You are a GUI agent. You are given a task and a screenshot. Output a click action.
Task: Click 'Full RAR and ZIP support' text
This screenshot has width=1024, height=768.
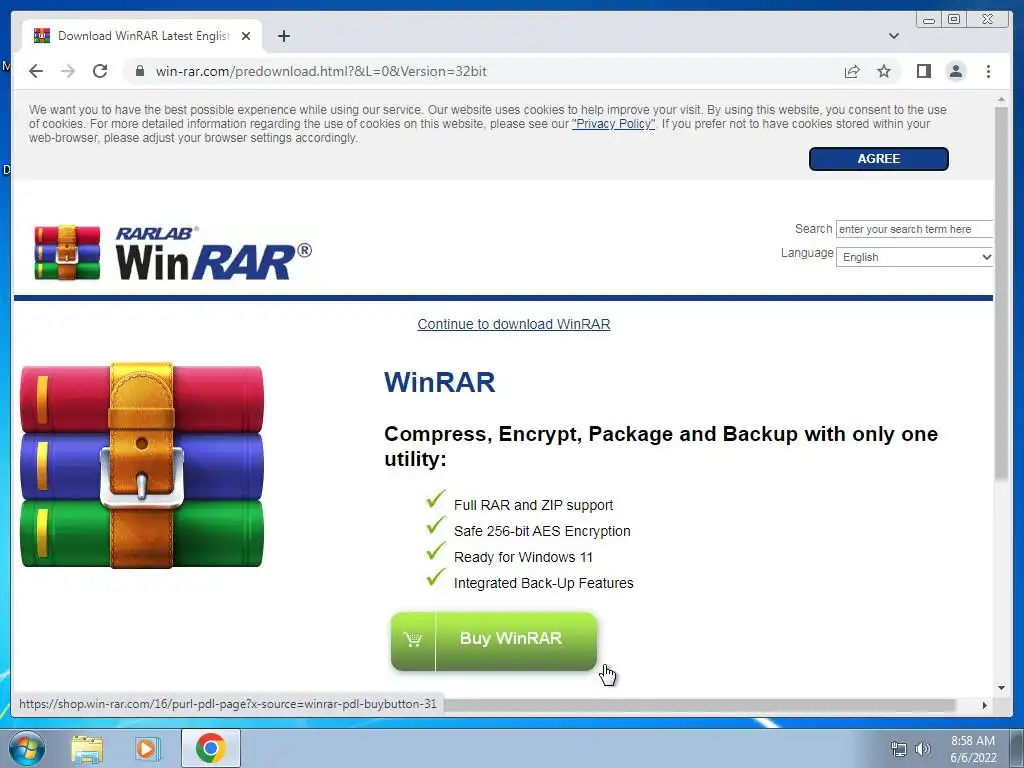click(534, 505)
